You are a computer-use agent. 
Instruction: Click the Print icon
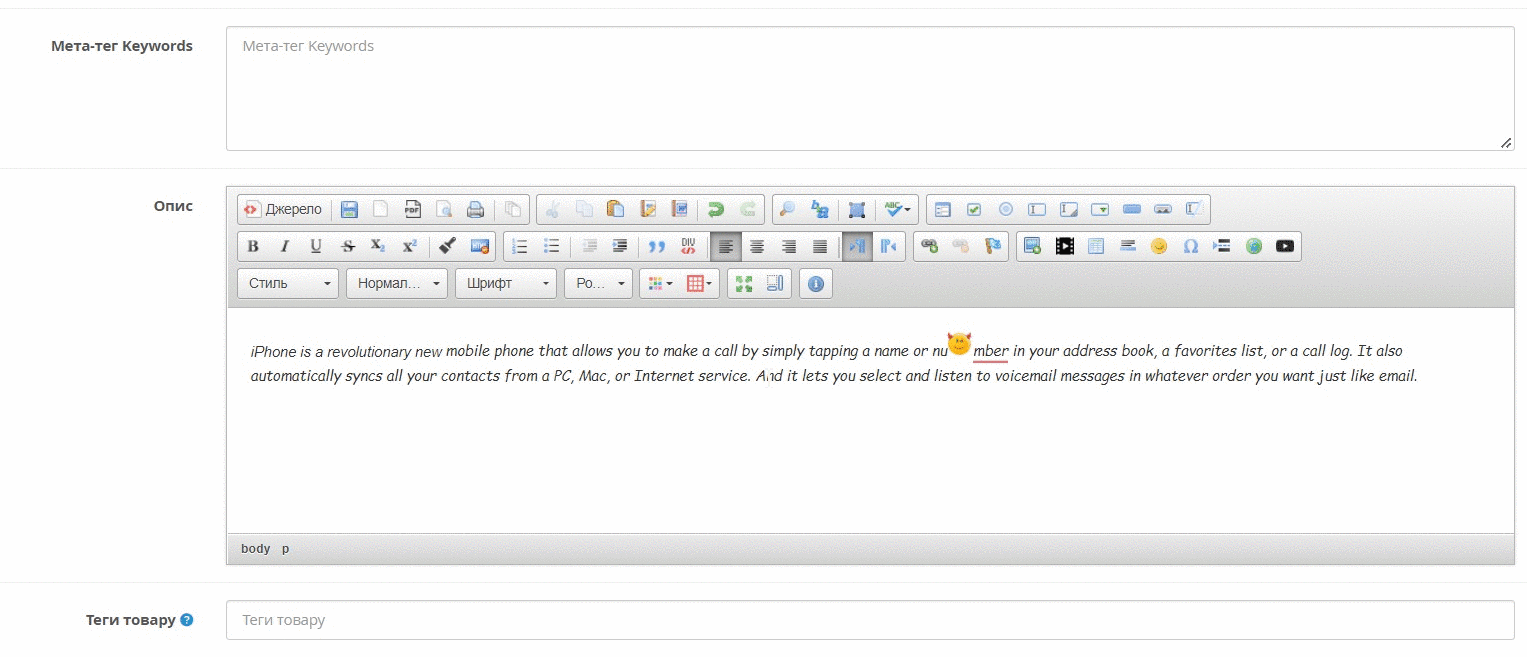tap(476, 209)
